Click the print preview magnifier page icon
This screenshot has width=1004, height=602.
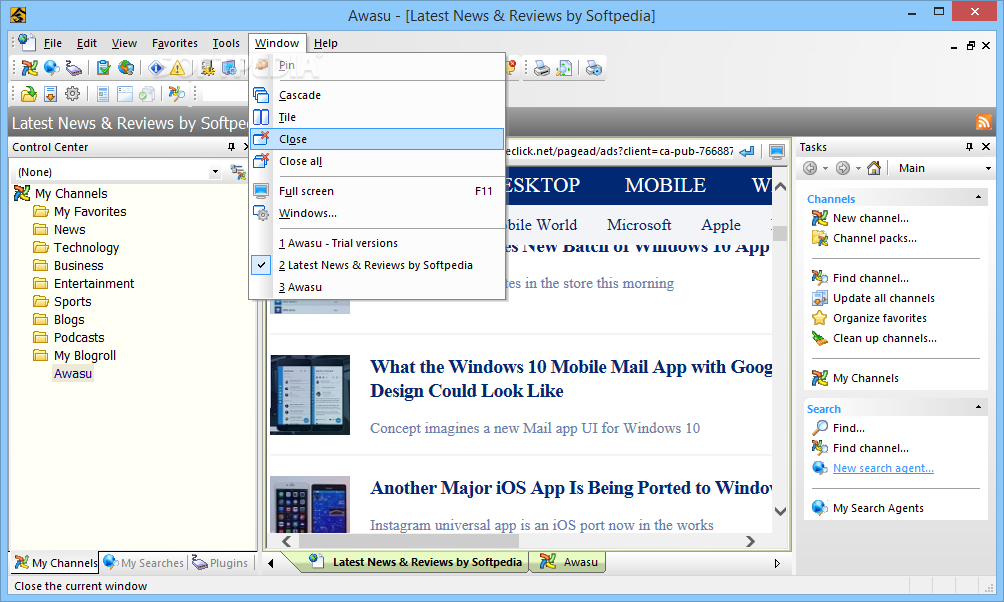tap(564, 68)
